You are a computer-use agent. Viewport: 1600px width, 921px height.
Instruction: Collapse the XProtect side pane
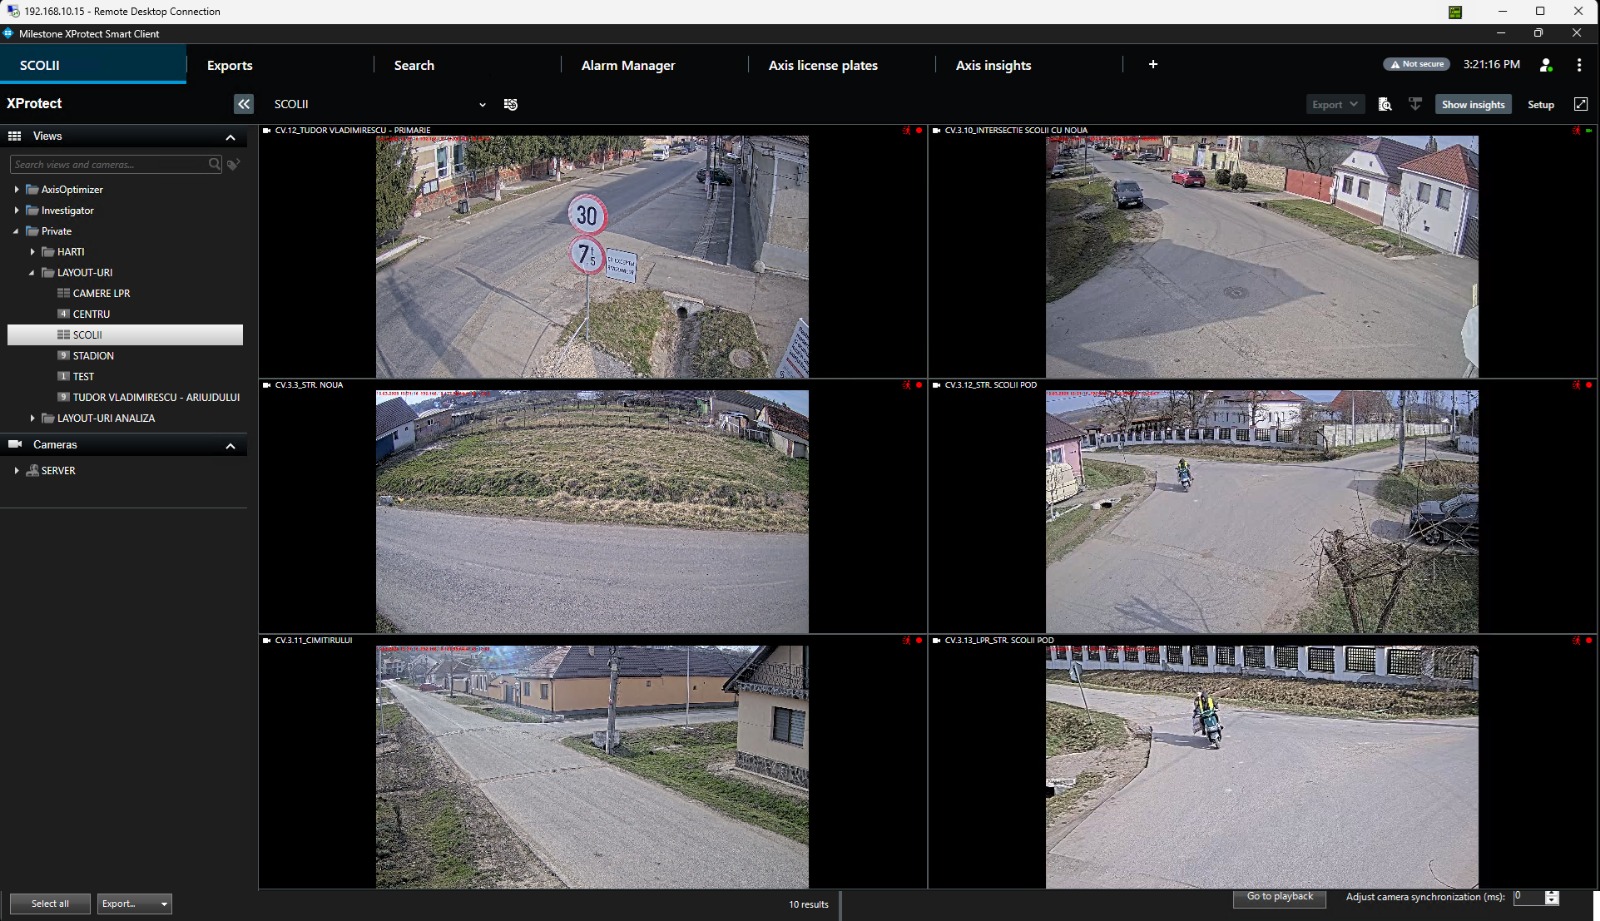(x=244, y=104)
